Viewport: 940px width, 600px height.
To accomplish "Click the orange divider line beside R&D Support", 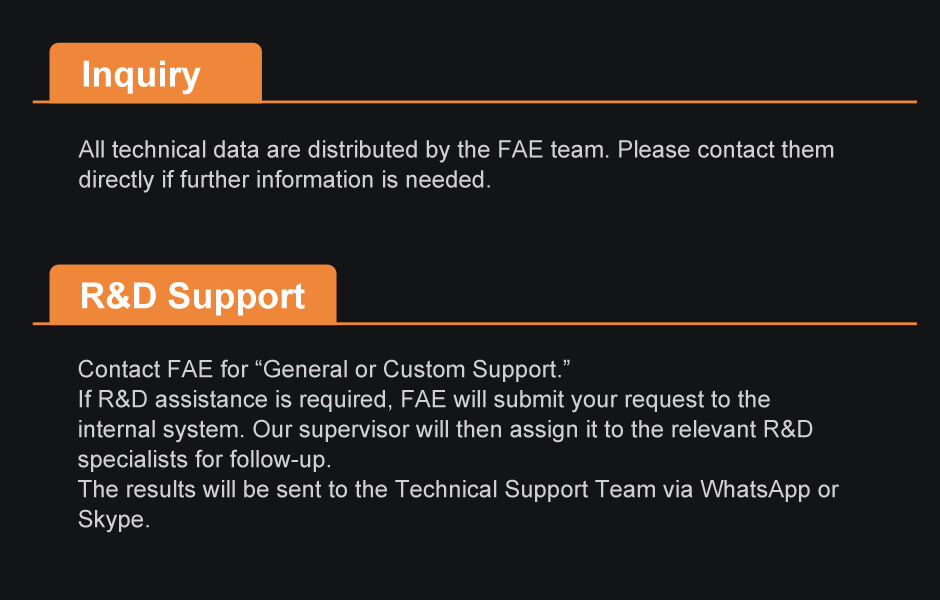I will (626, 324).
